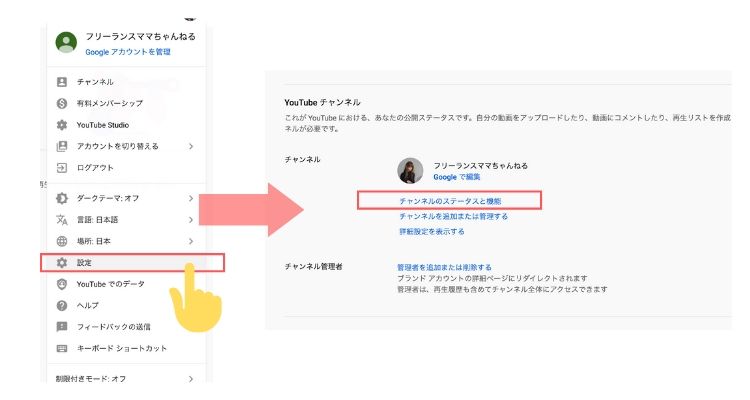The image size is (750, 400).
Task: Click the question mark icon beside ヘルプ
Action: point(62,305)
